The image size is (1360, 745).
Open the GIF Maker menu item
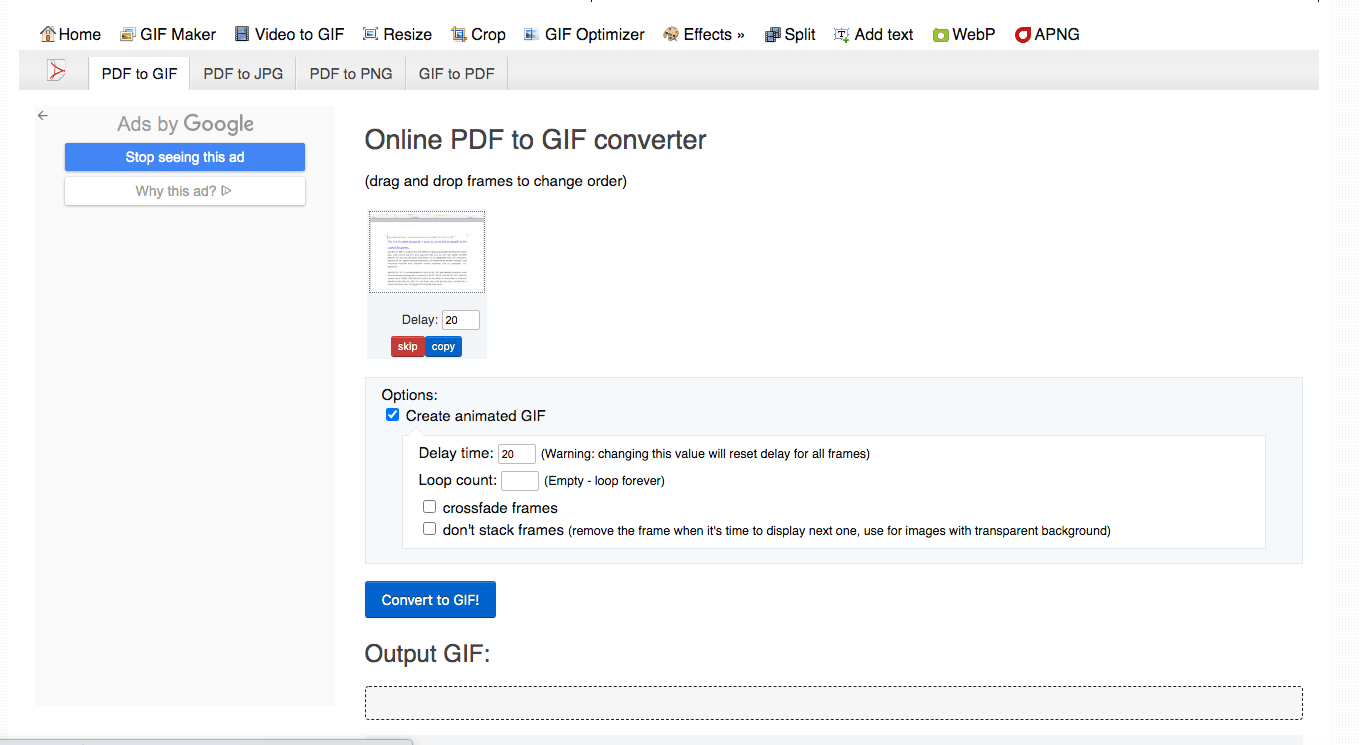(178, 34)
